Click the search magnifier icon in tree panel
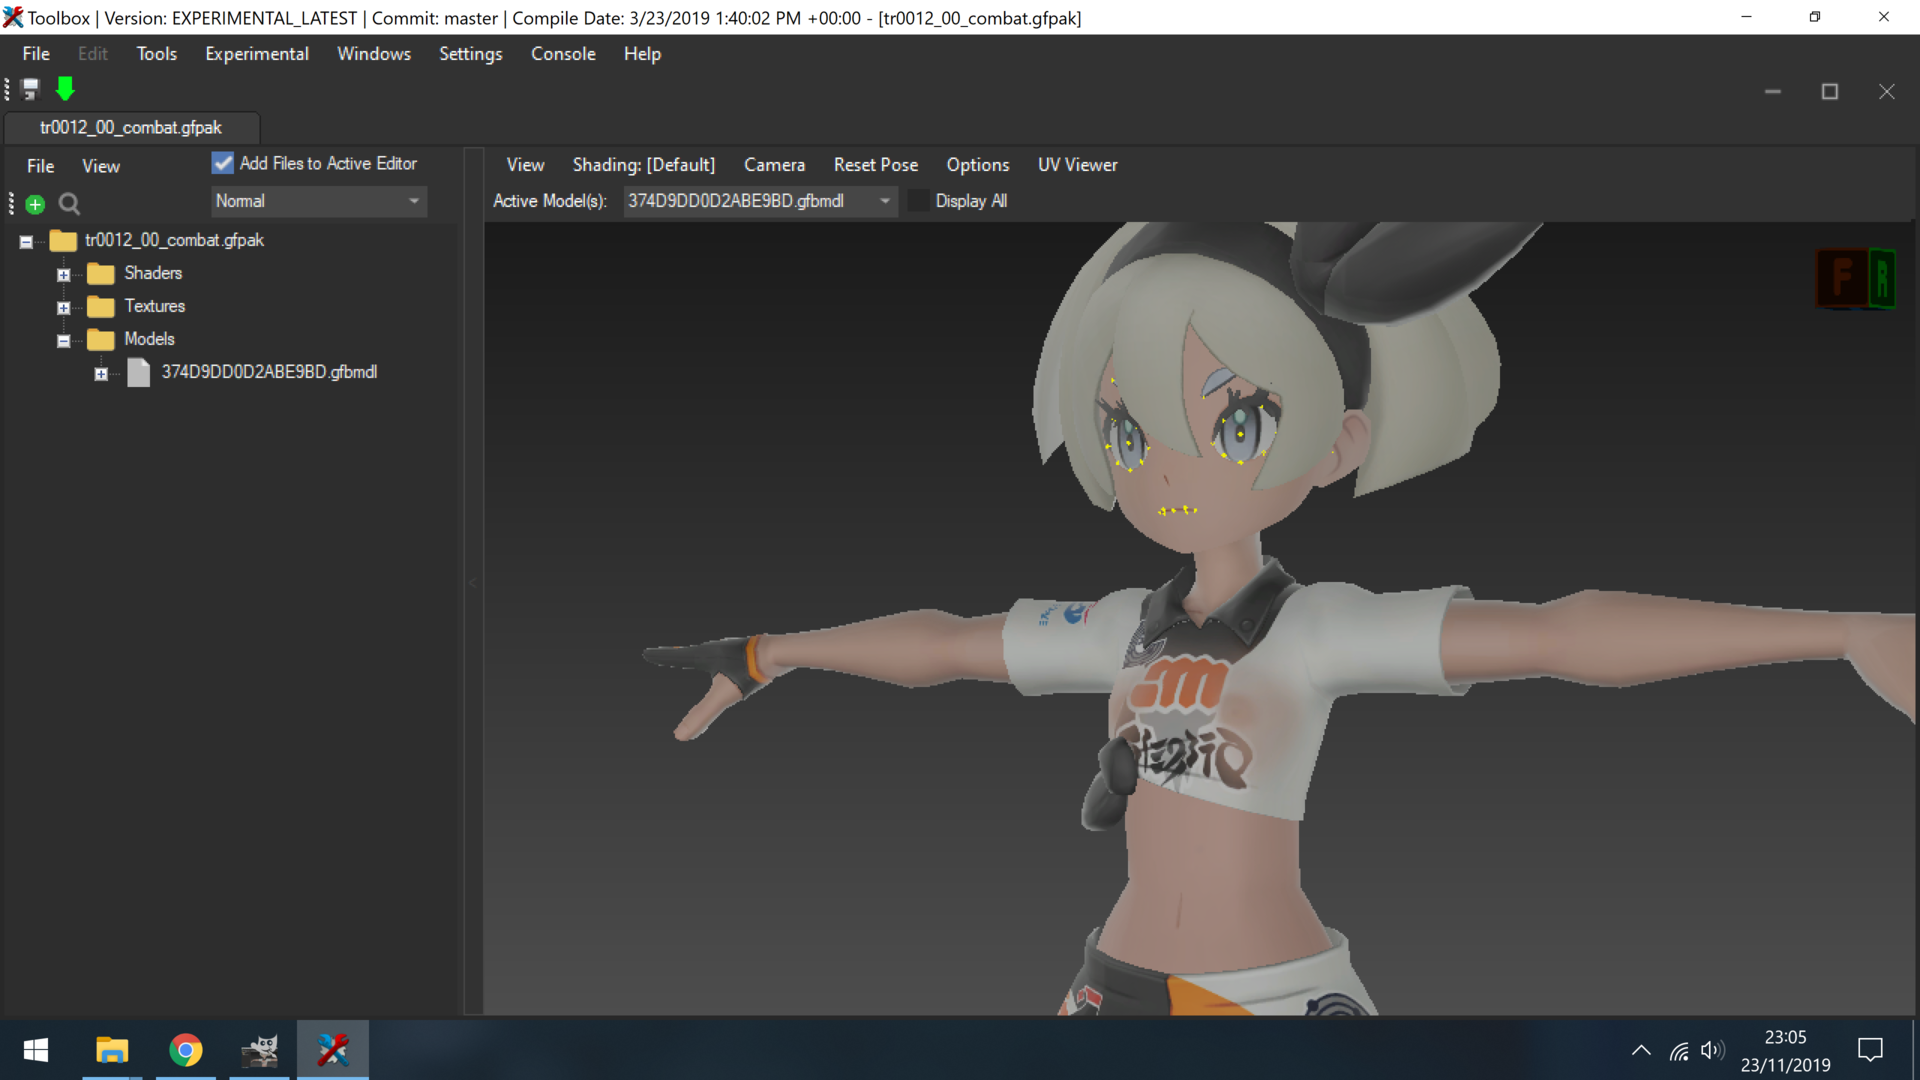1920x1080 pixels. [x=69, y=204]
